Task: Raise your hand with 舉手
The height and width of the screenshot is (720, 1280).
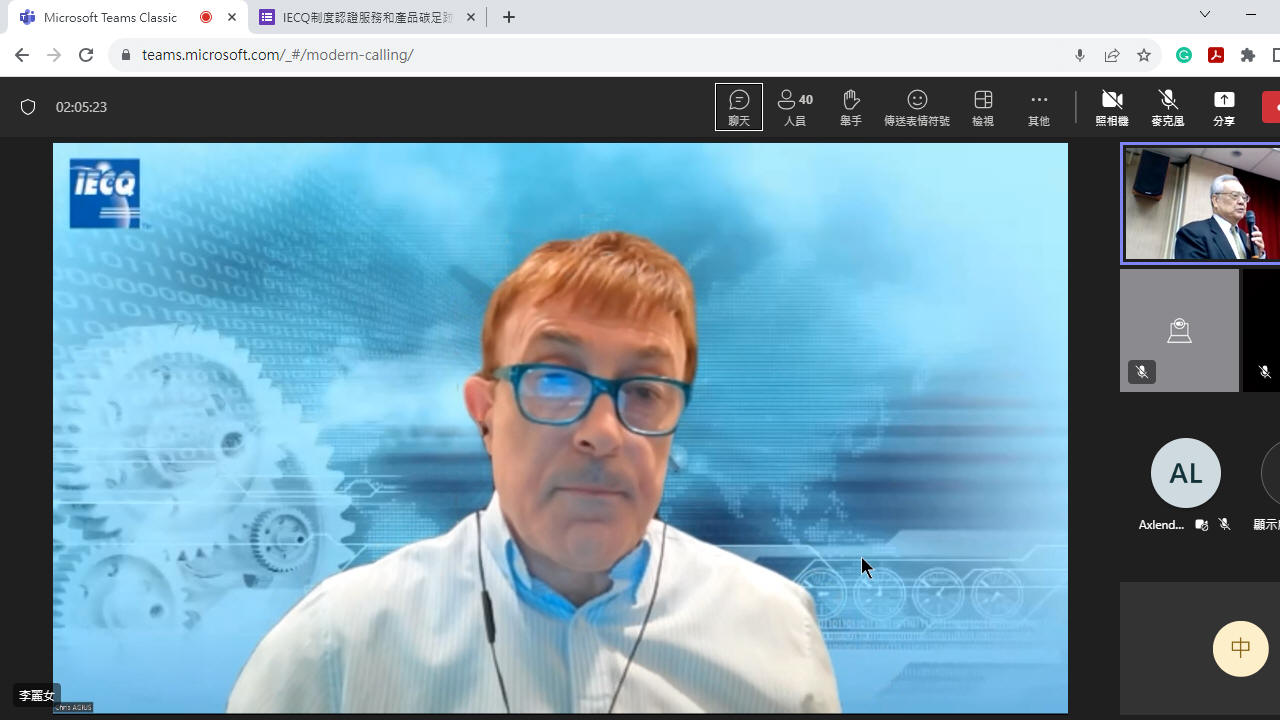Action: [851, 107]
